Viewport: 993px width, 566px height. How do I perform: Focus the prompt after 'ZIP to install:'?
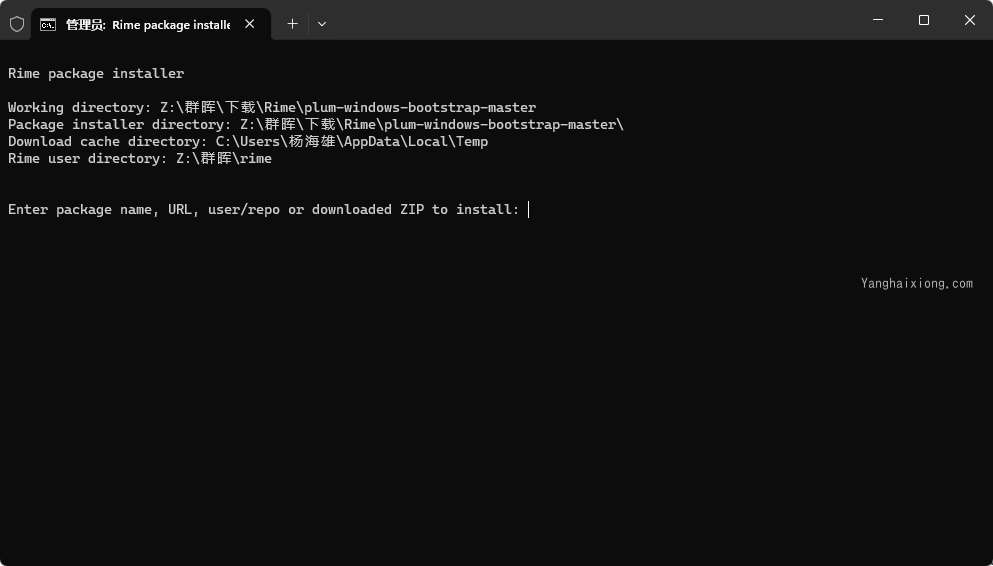point(529,210)
